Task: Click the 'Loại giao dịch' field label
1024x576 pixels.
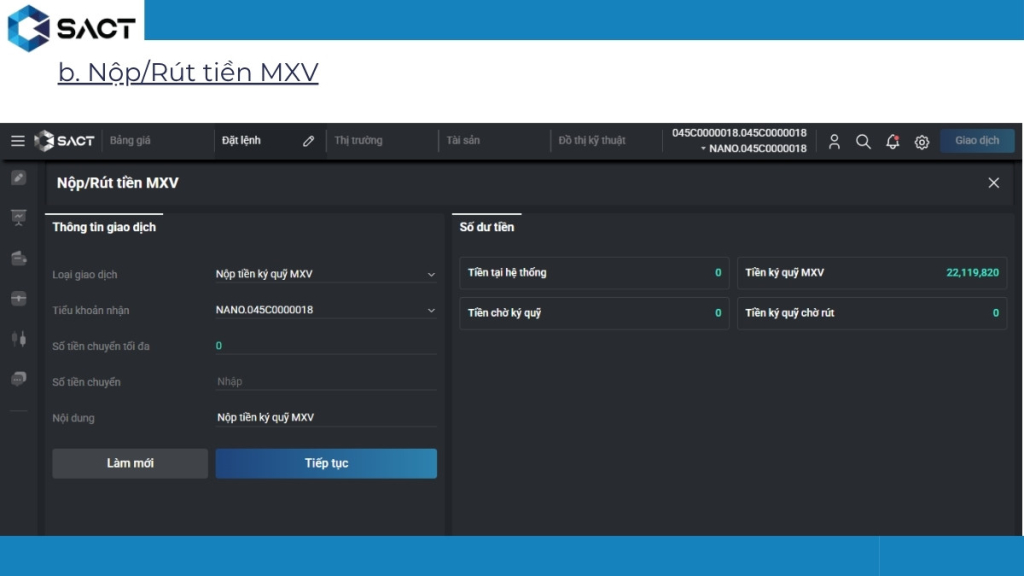Action: coord(85,275)
